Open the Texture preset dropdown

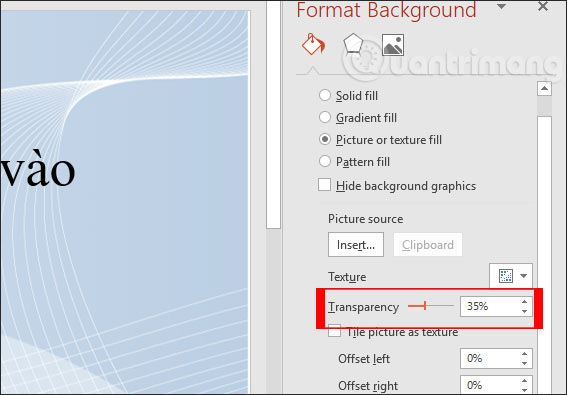click(511, 276)
